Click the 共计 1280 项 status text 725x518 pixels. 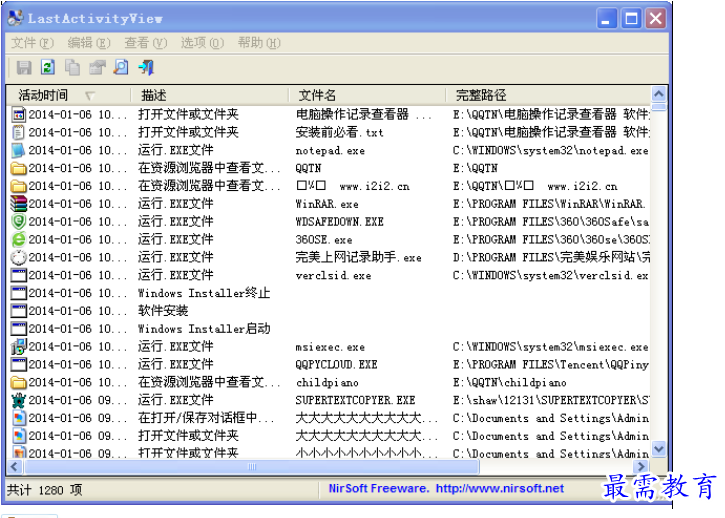tap(44, 490)
